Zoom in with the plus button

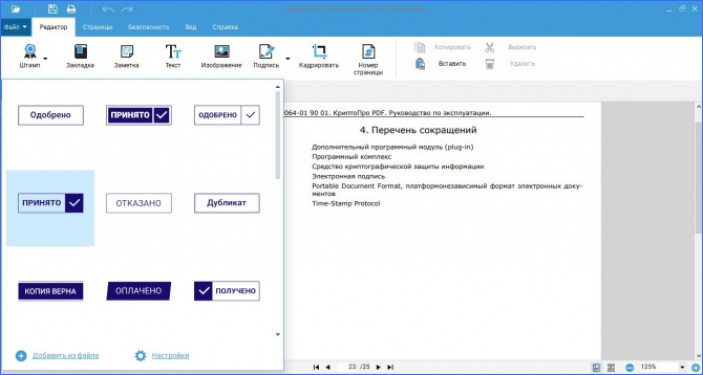695,368
